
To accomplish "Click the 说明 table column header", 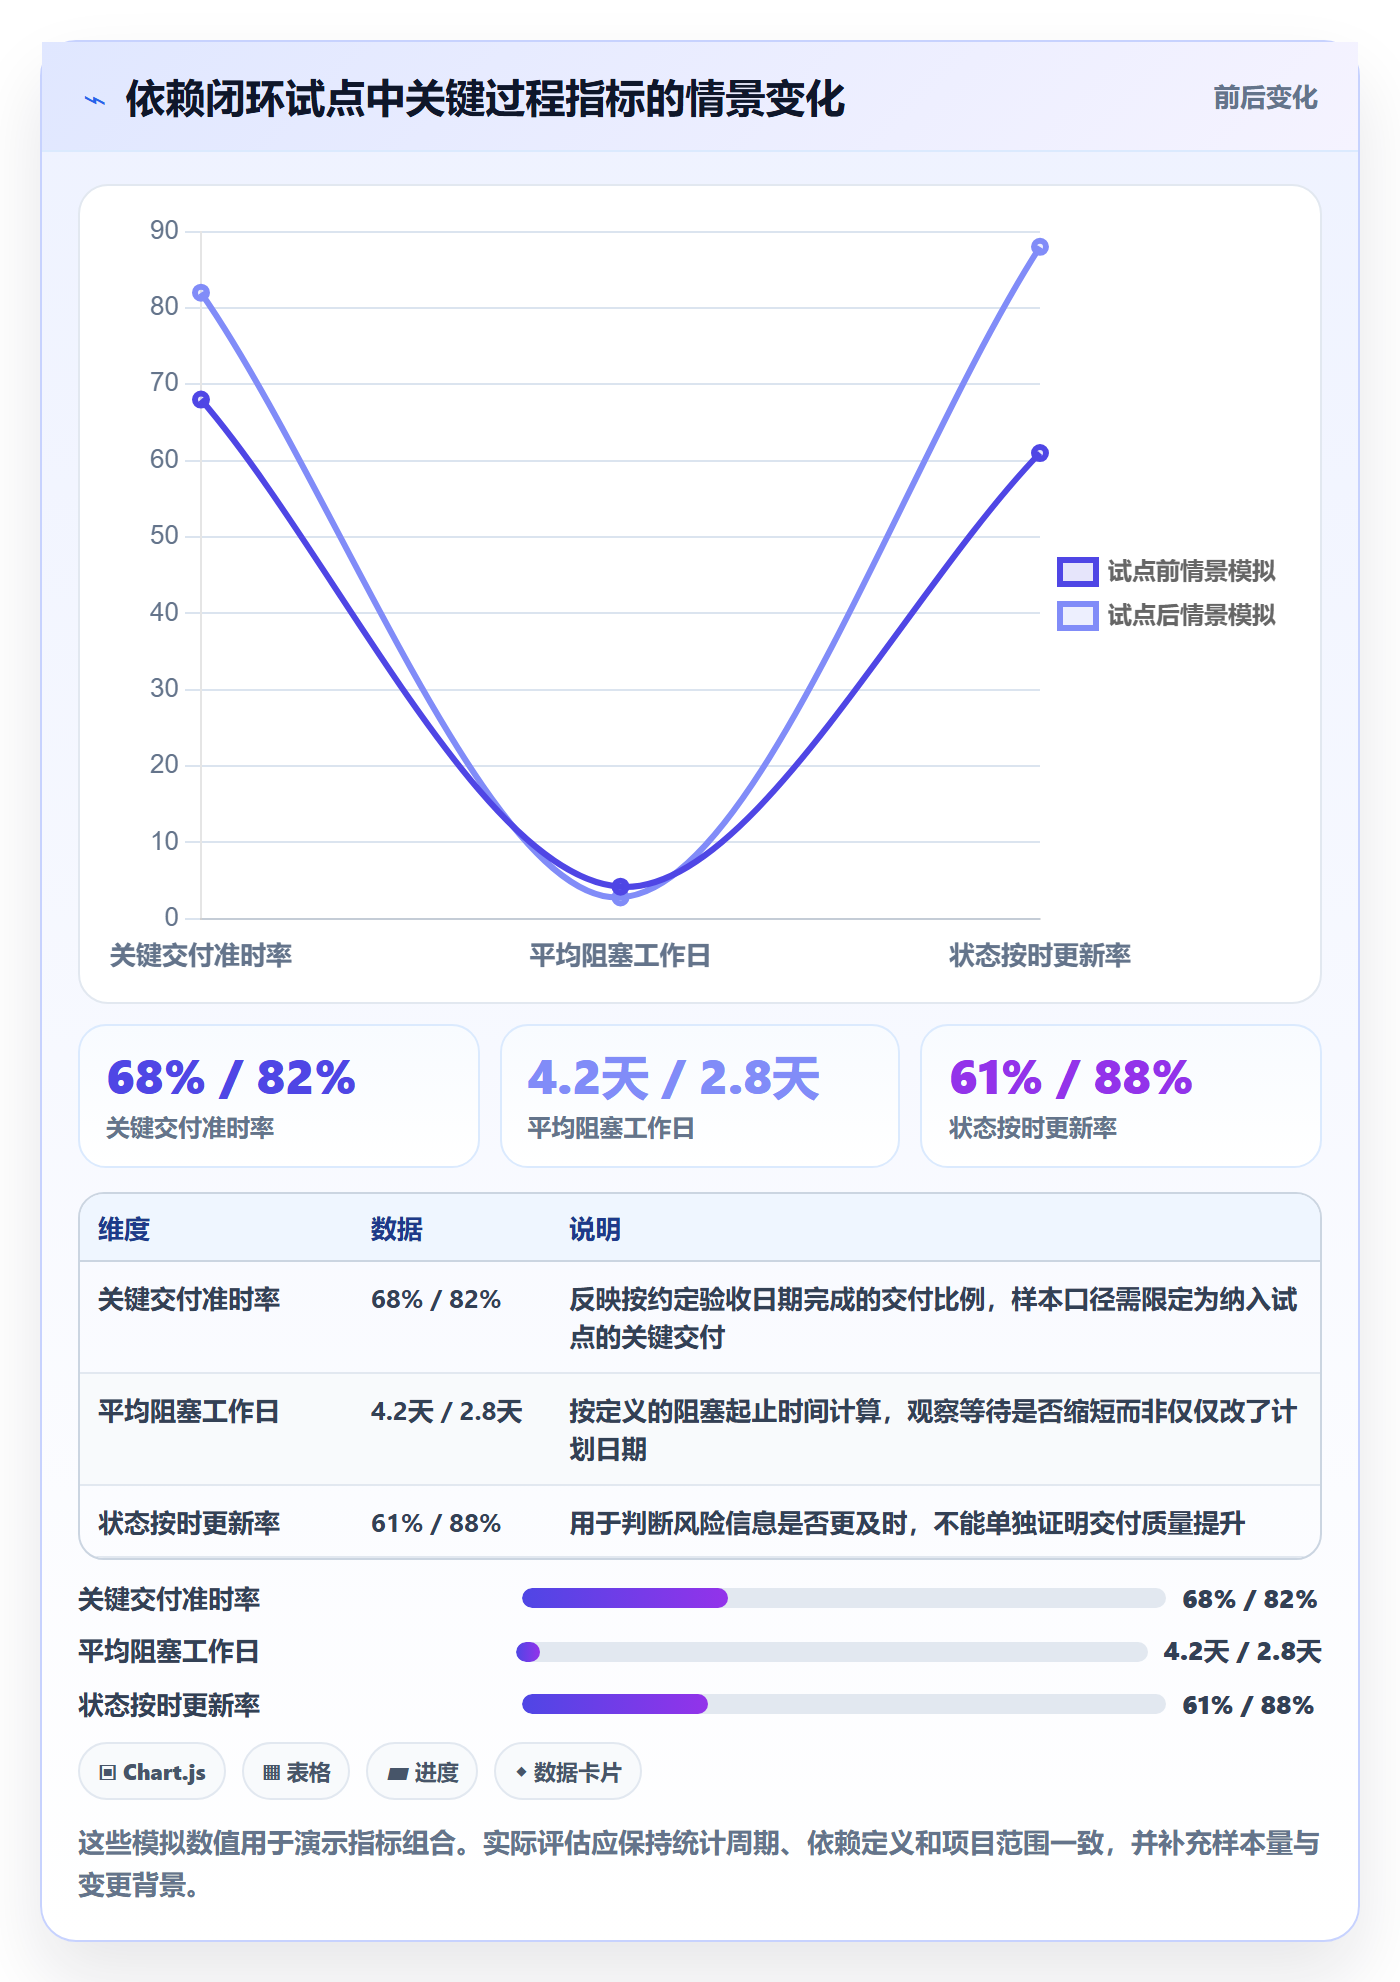I will click(595, 1229).
